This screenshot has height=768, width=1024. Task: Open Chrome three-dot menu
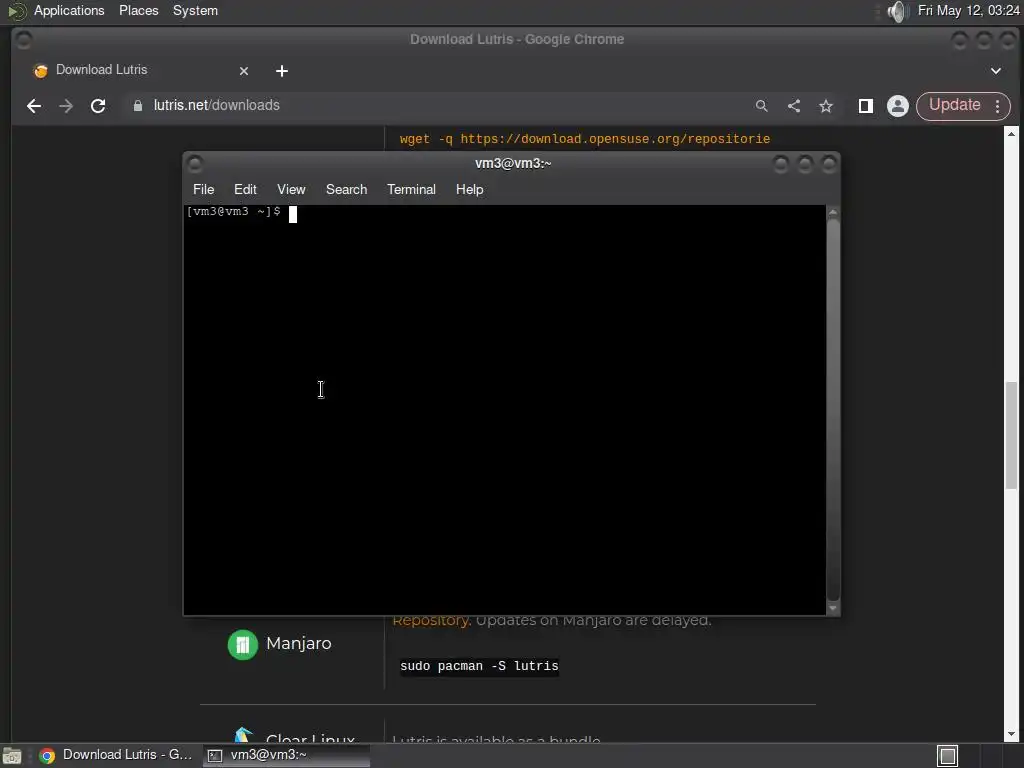click(x=997, y=106)
